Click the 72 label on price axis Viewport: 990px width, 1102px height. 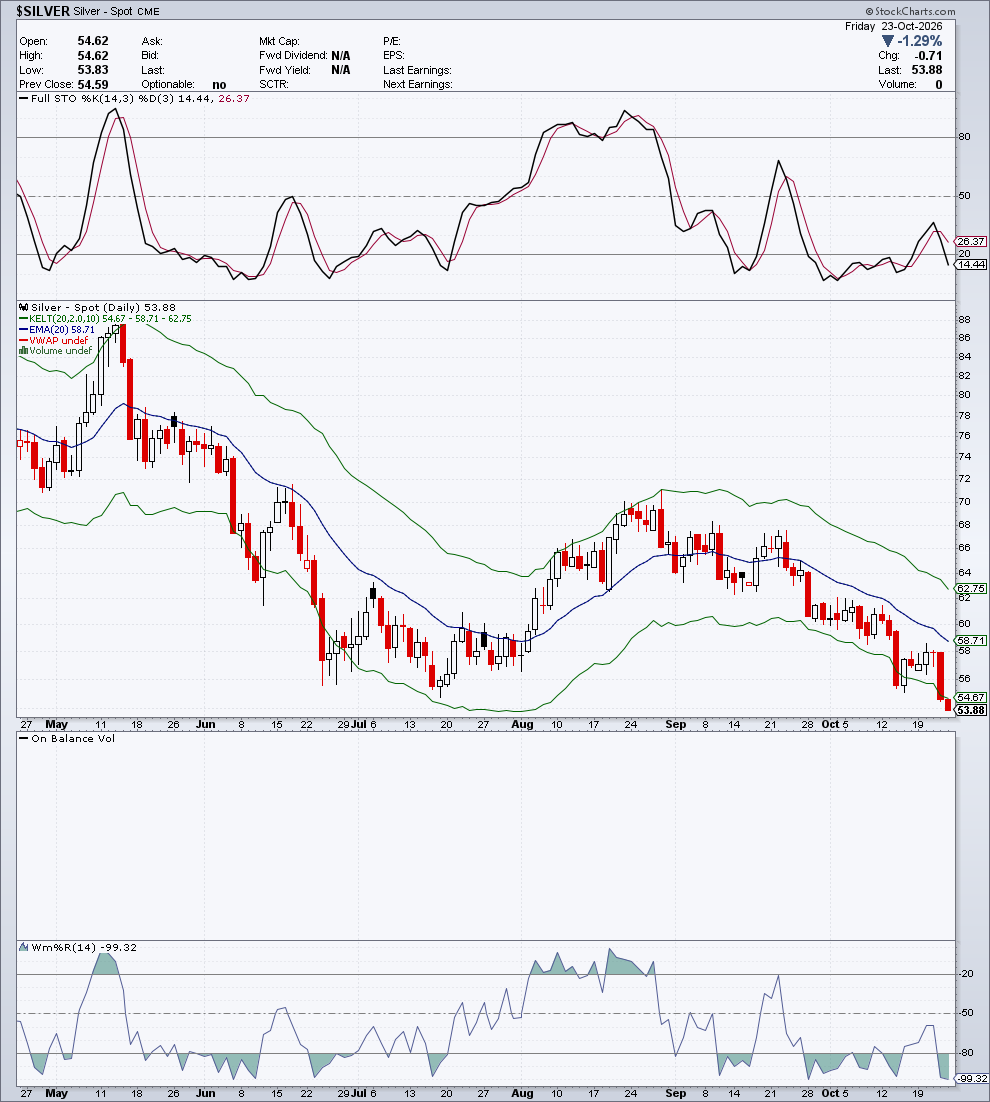[964, 479]
